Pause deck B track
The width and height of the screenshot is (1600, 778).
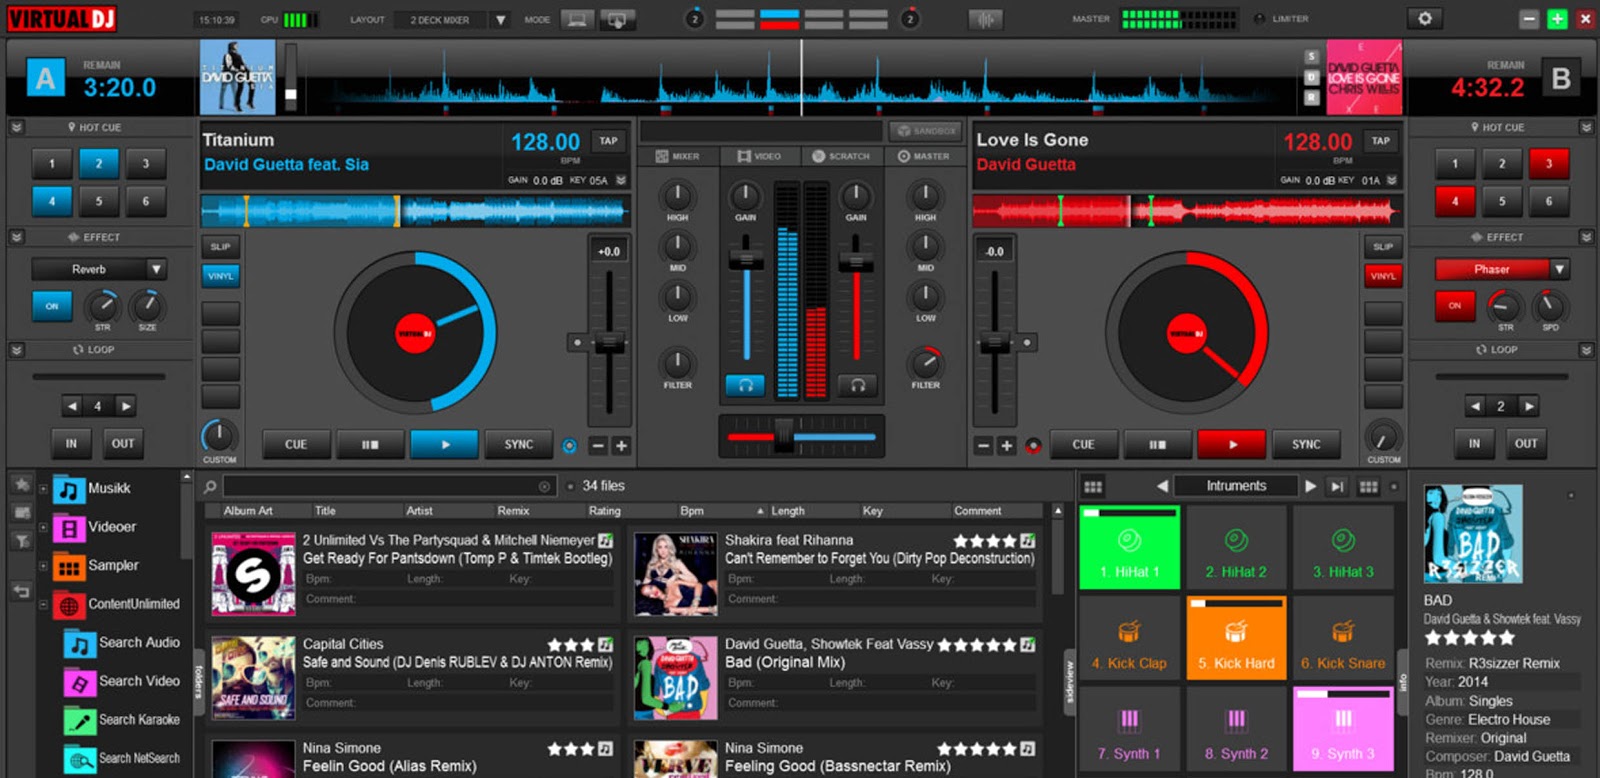pos(1157,445)
